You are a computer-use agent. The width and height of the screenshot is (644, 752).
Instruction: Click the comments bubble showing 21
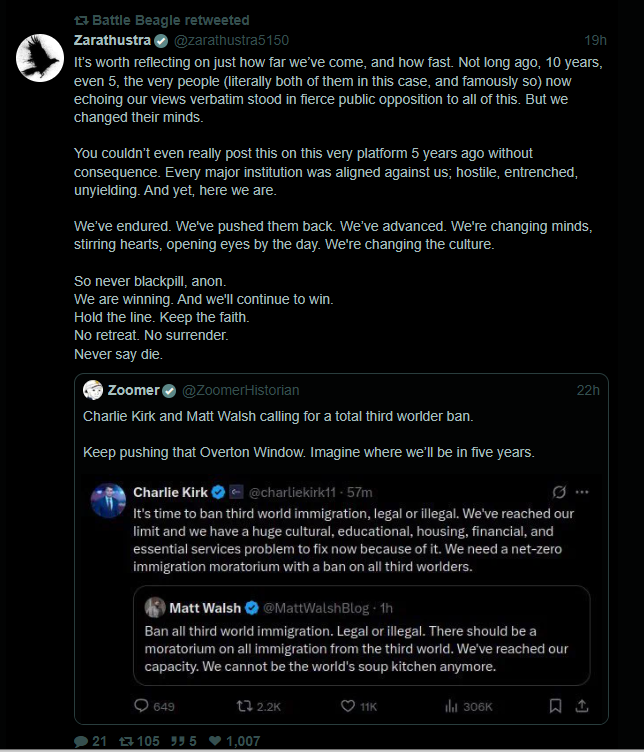[x=81, y=741]
